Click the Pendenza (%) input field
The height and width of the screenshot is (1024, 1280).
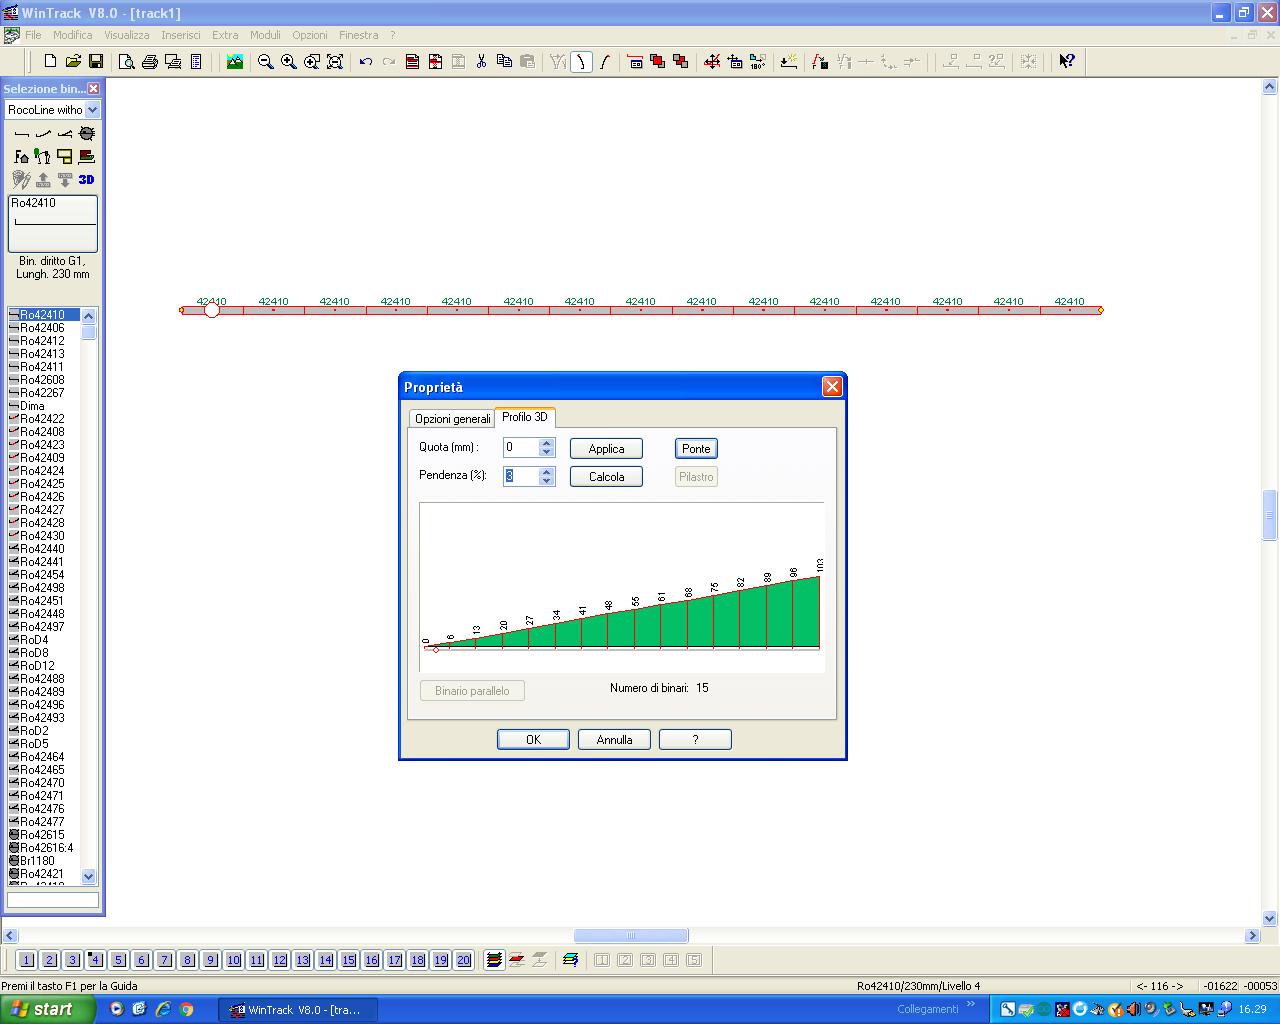click(521, 476)
